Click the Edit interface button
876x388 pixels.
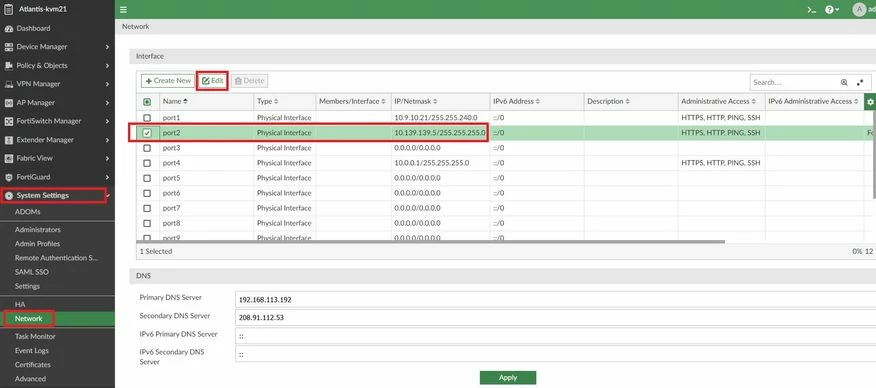click(x=213, y=81)
